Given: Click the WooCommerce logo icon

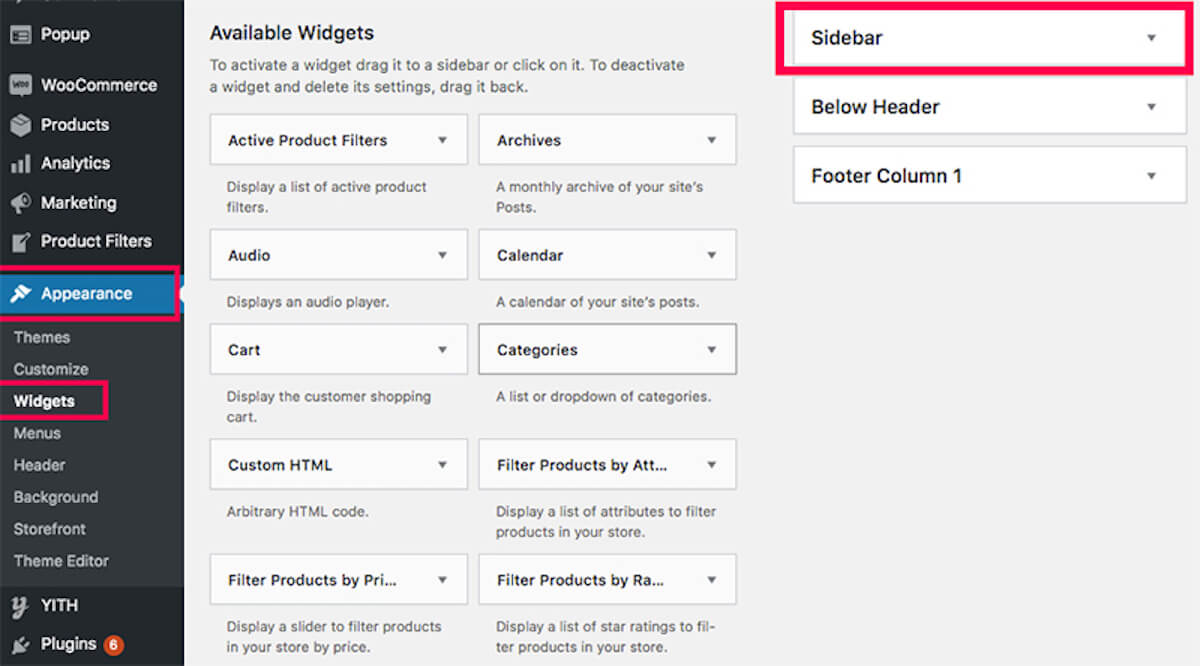Looking at the screenshot, I should tap(20, 85).
